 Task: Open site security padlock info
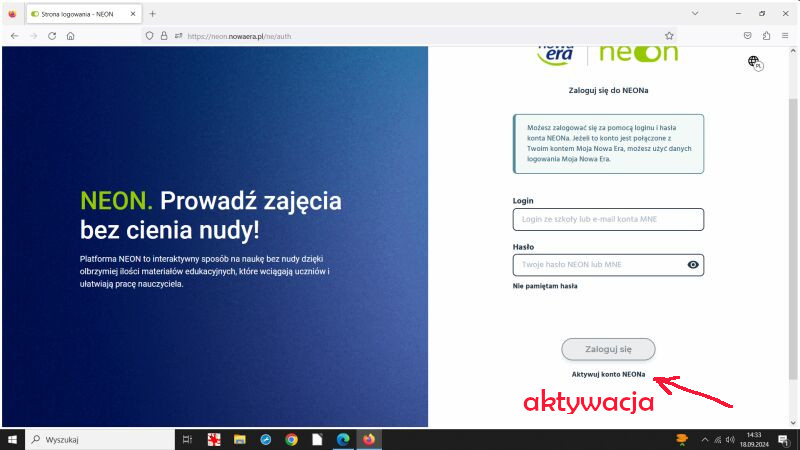pos(164,36)
